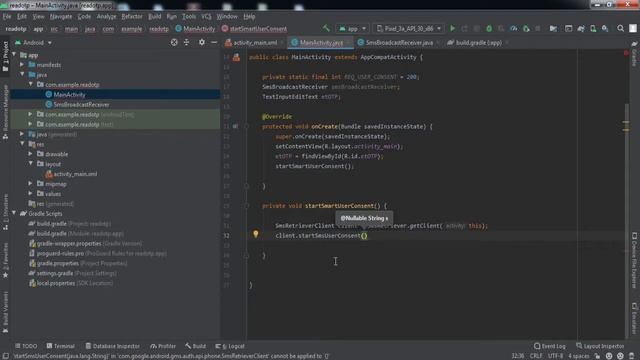This screenshot has height=360, width=640.
Task: Click the Attach Debugger to Process icon
Action: point(526,29)
